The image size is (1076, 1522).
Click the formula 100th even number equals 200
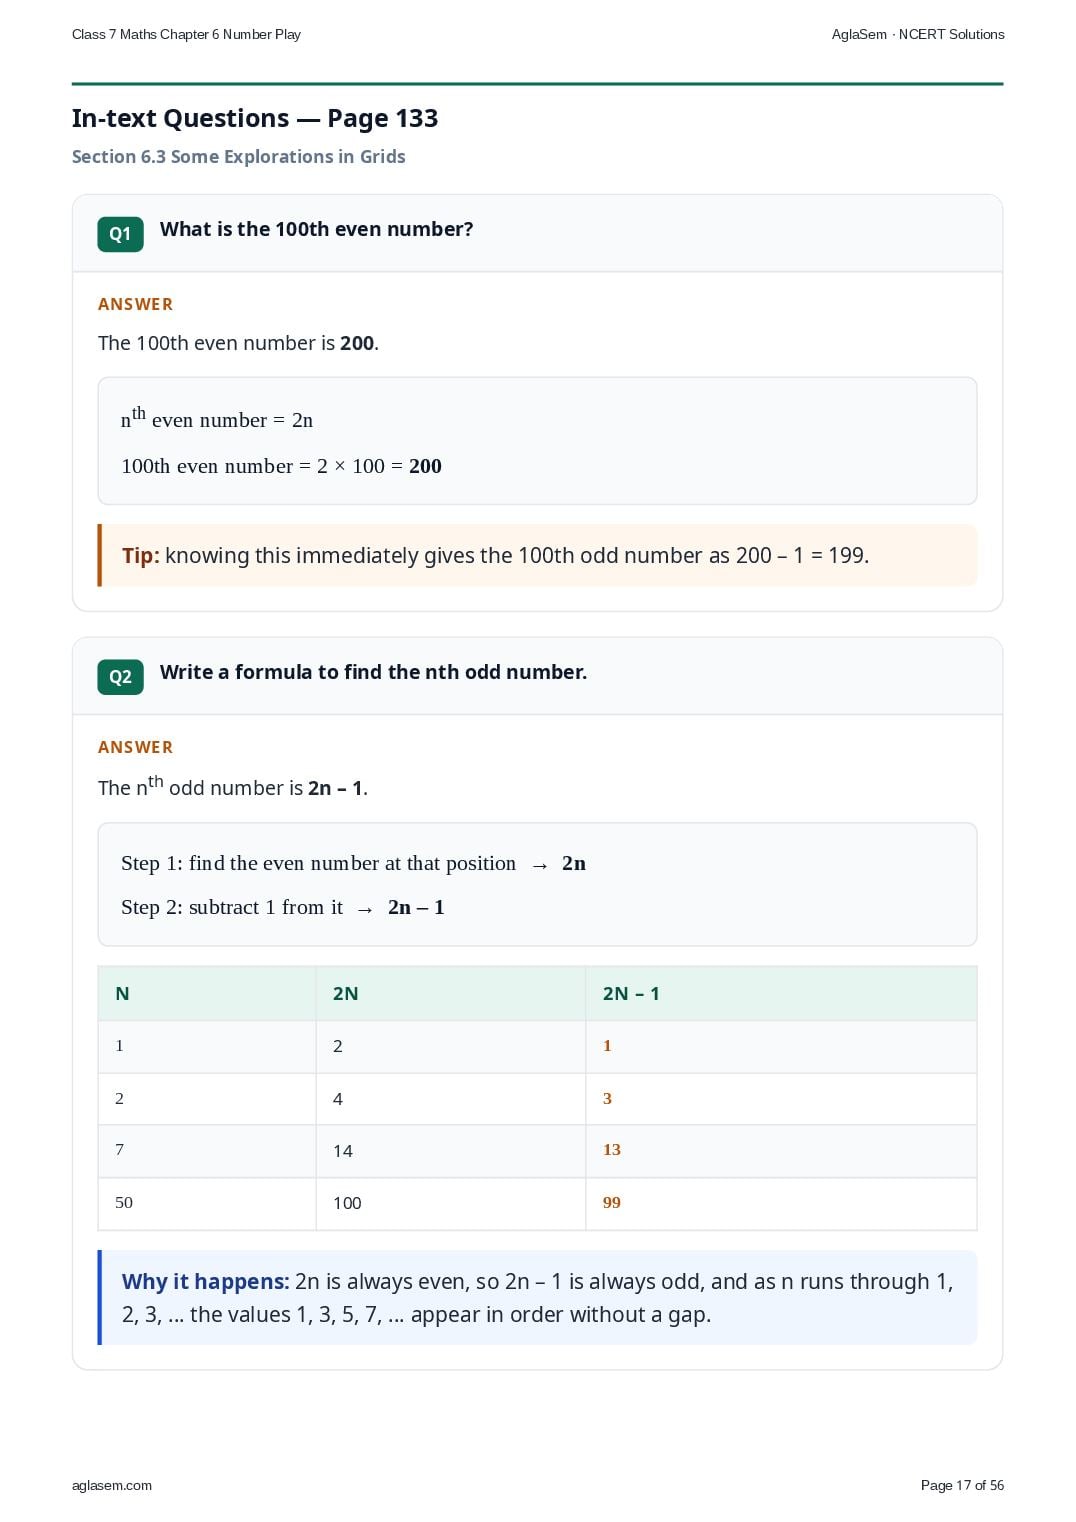coord(281,466)
